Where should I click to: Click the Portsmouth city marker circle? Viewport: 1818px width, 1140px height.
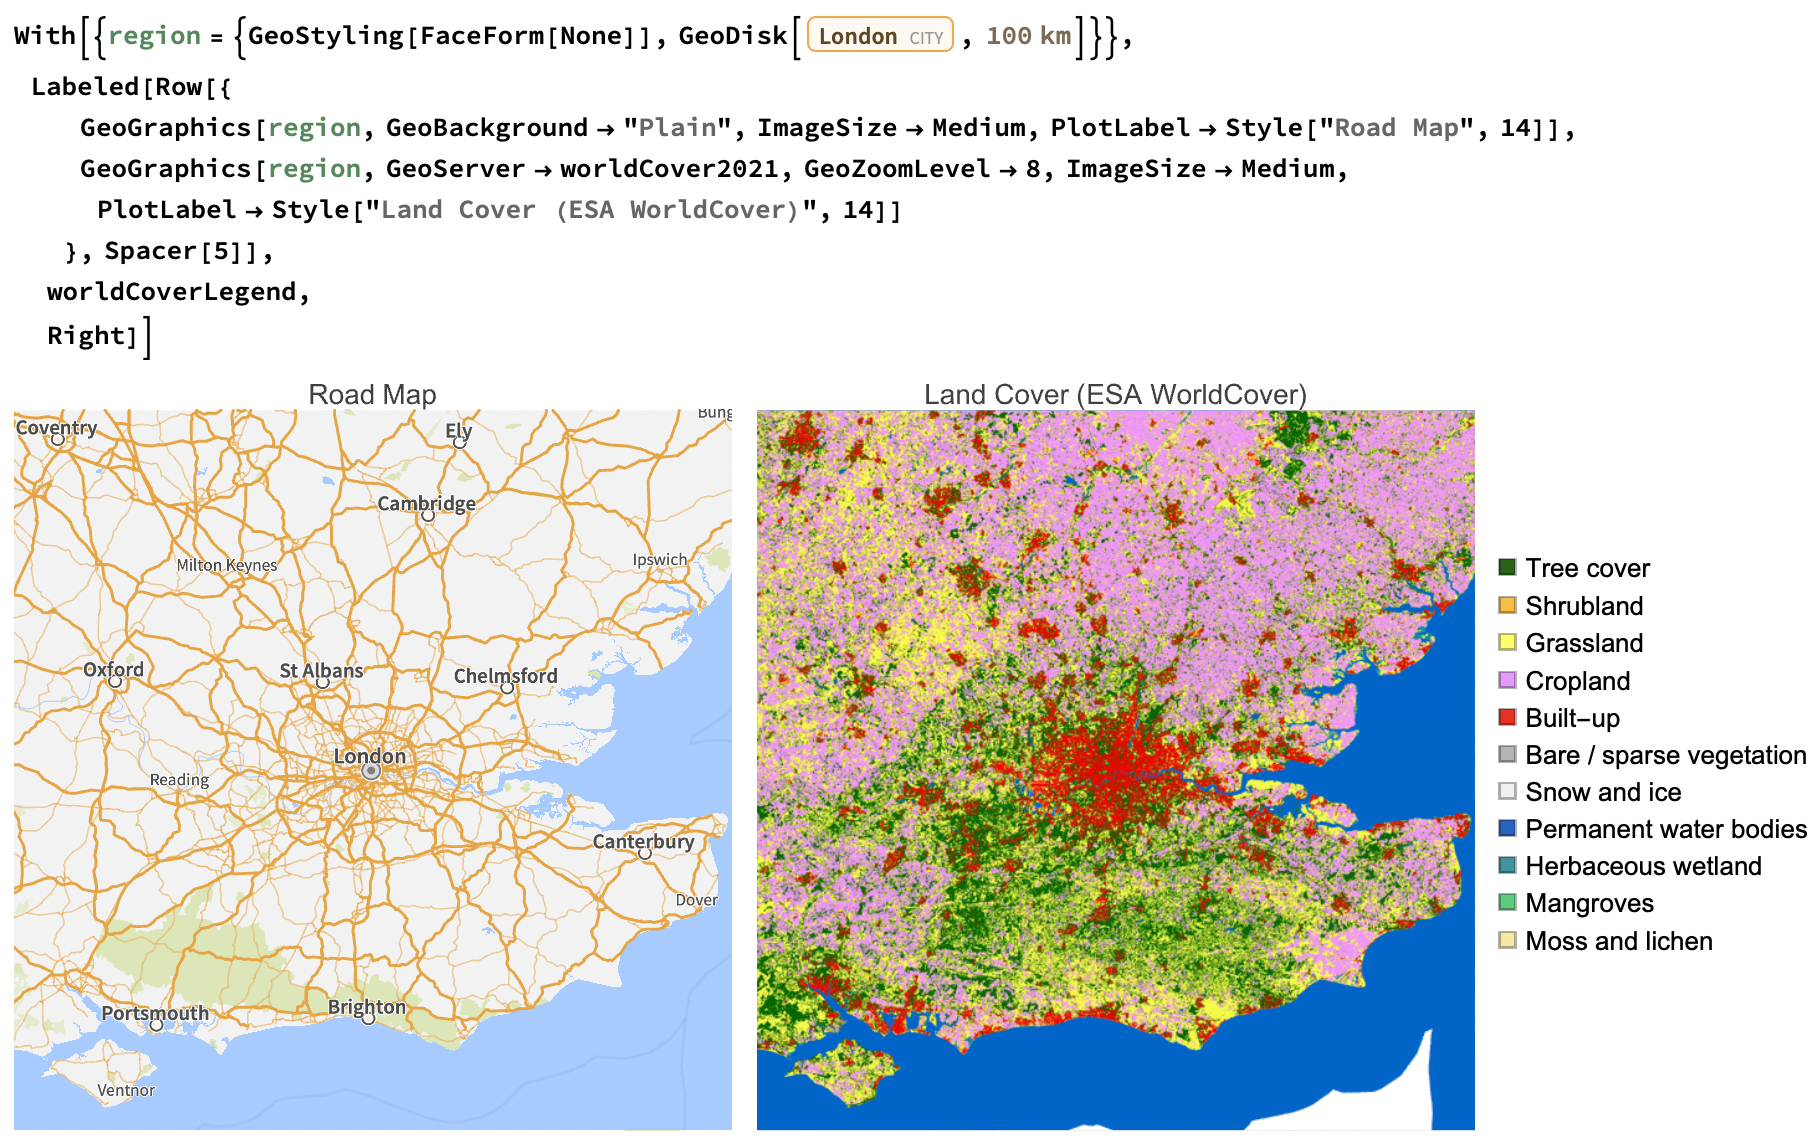click(156, 1026)
